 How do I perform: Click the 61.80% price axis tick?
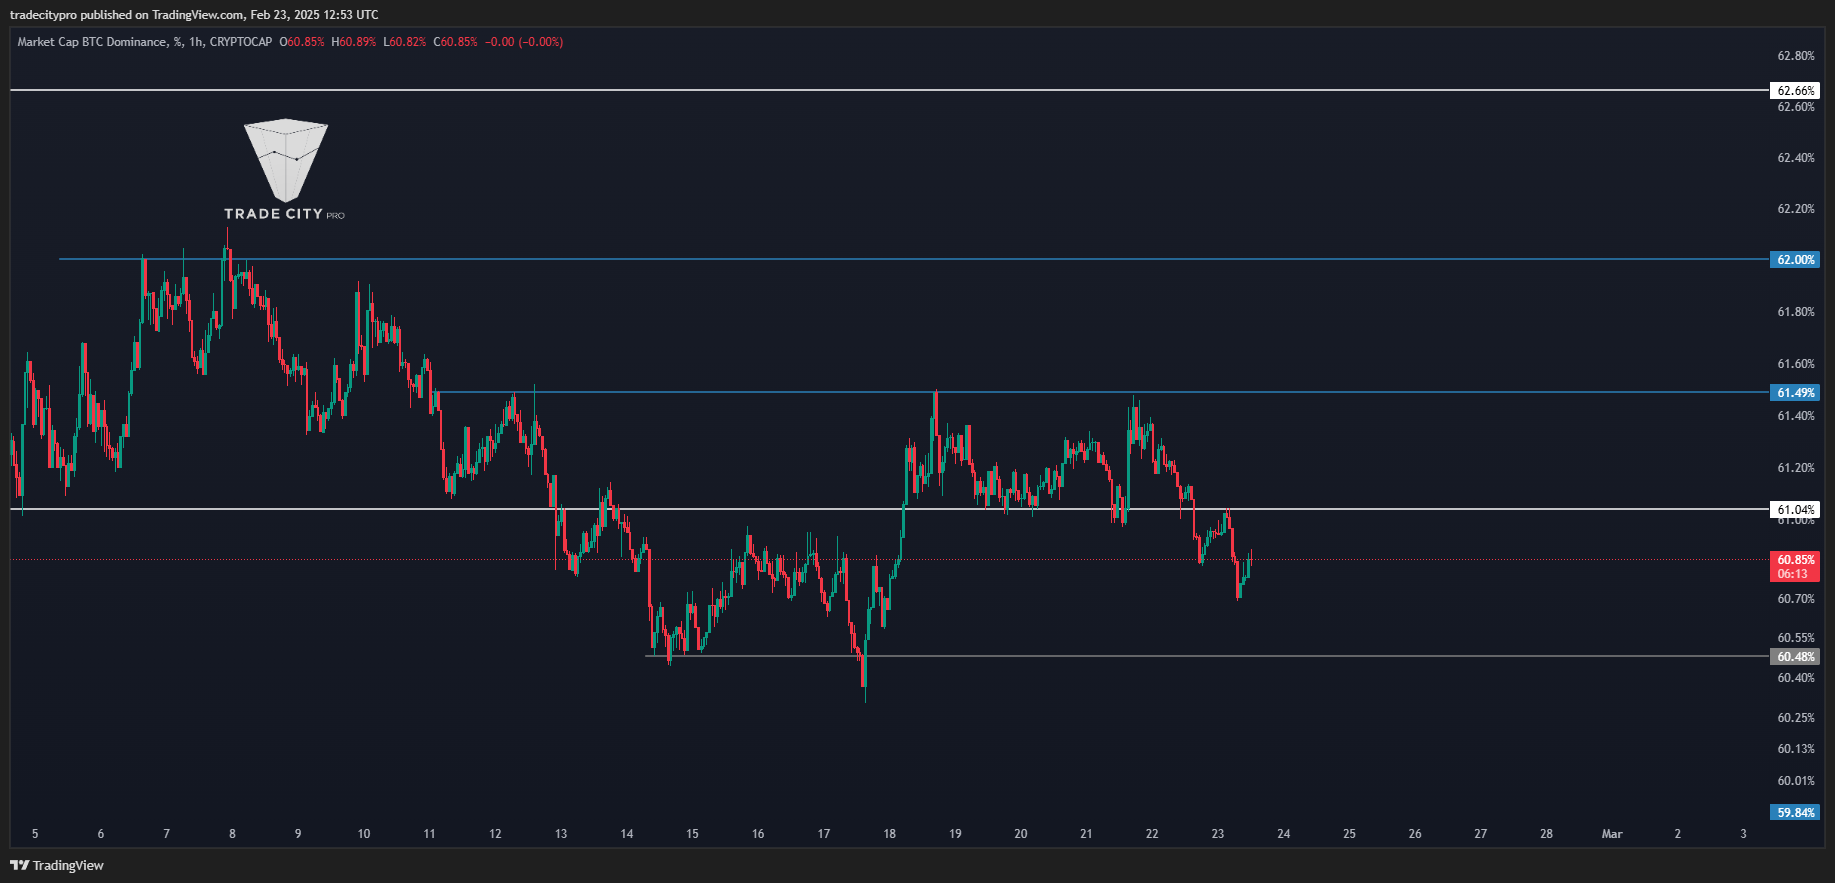1796,312
